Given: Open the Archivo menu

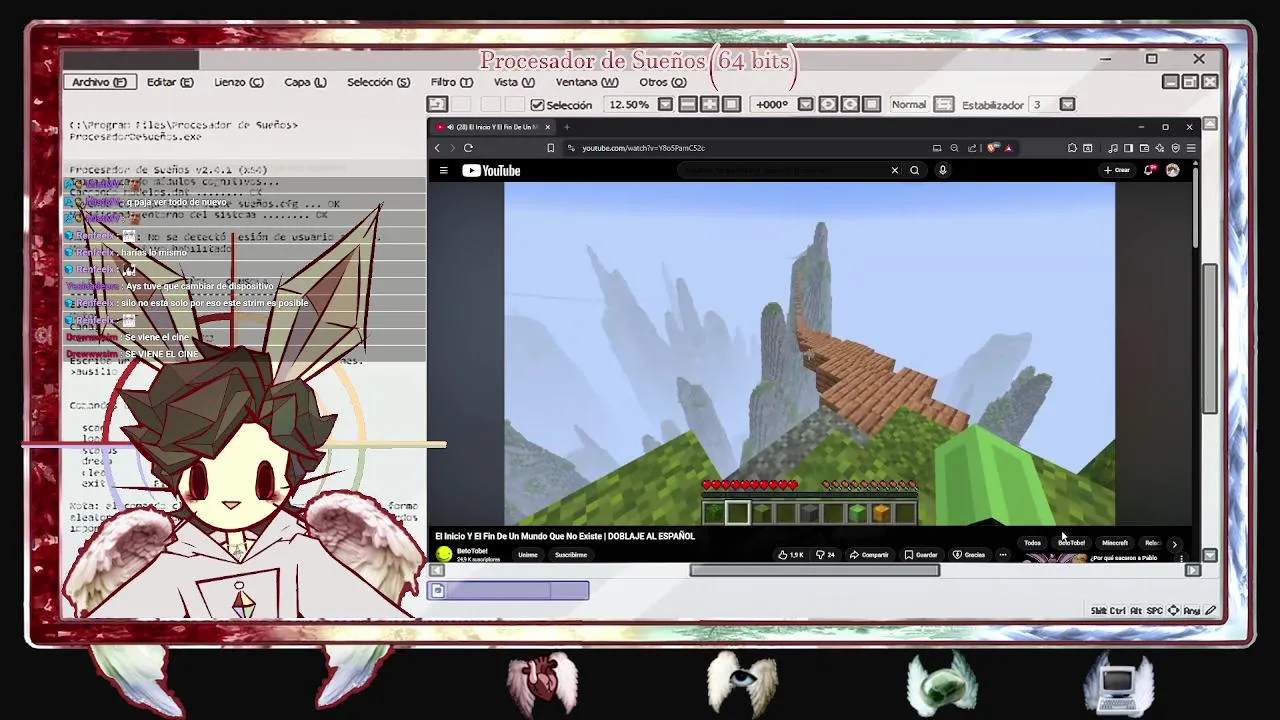Looking at the screenshot, I should point(99,82).
